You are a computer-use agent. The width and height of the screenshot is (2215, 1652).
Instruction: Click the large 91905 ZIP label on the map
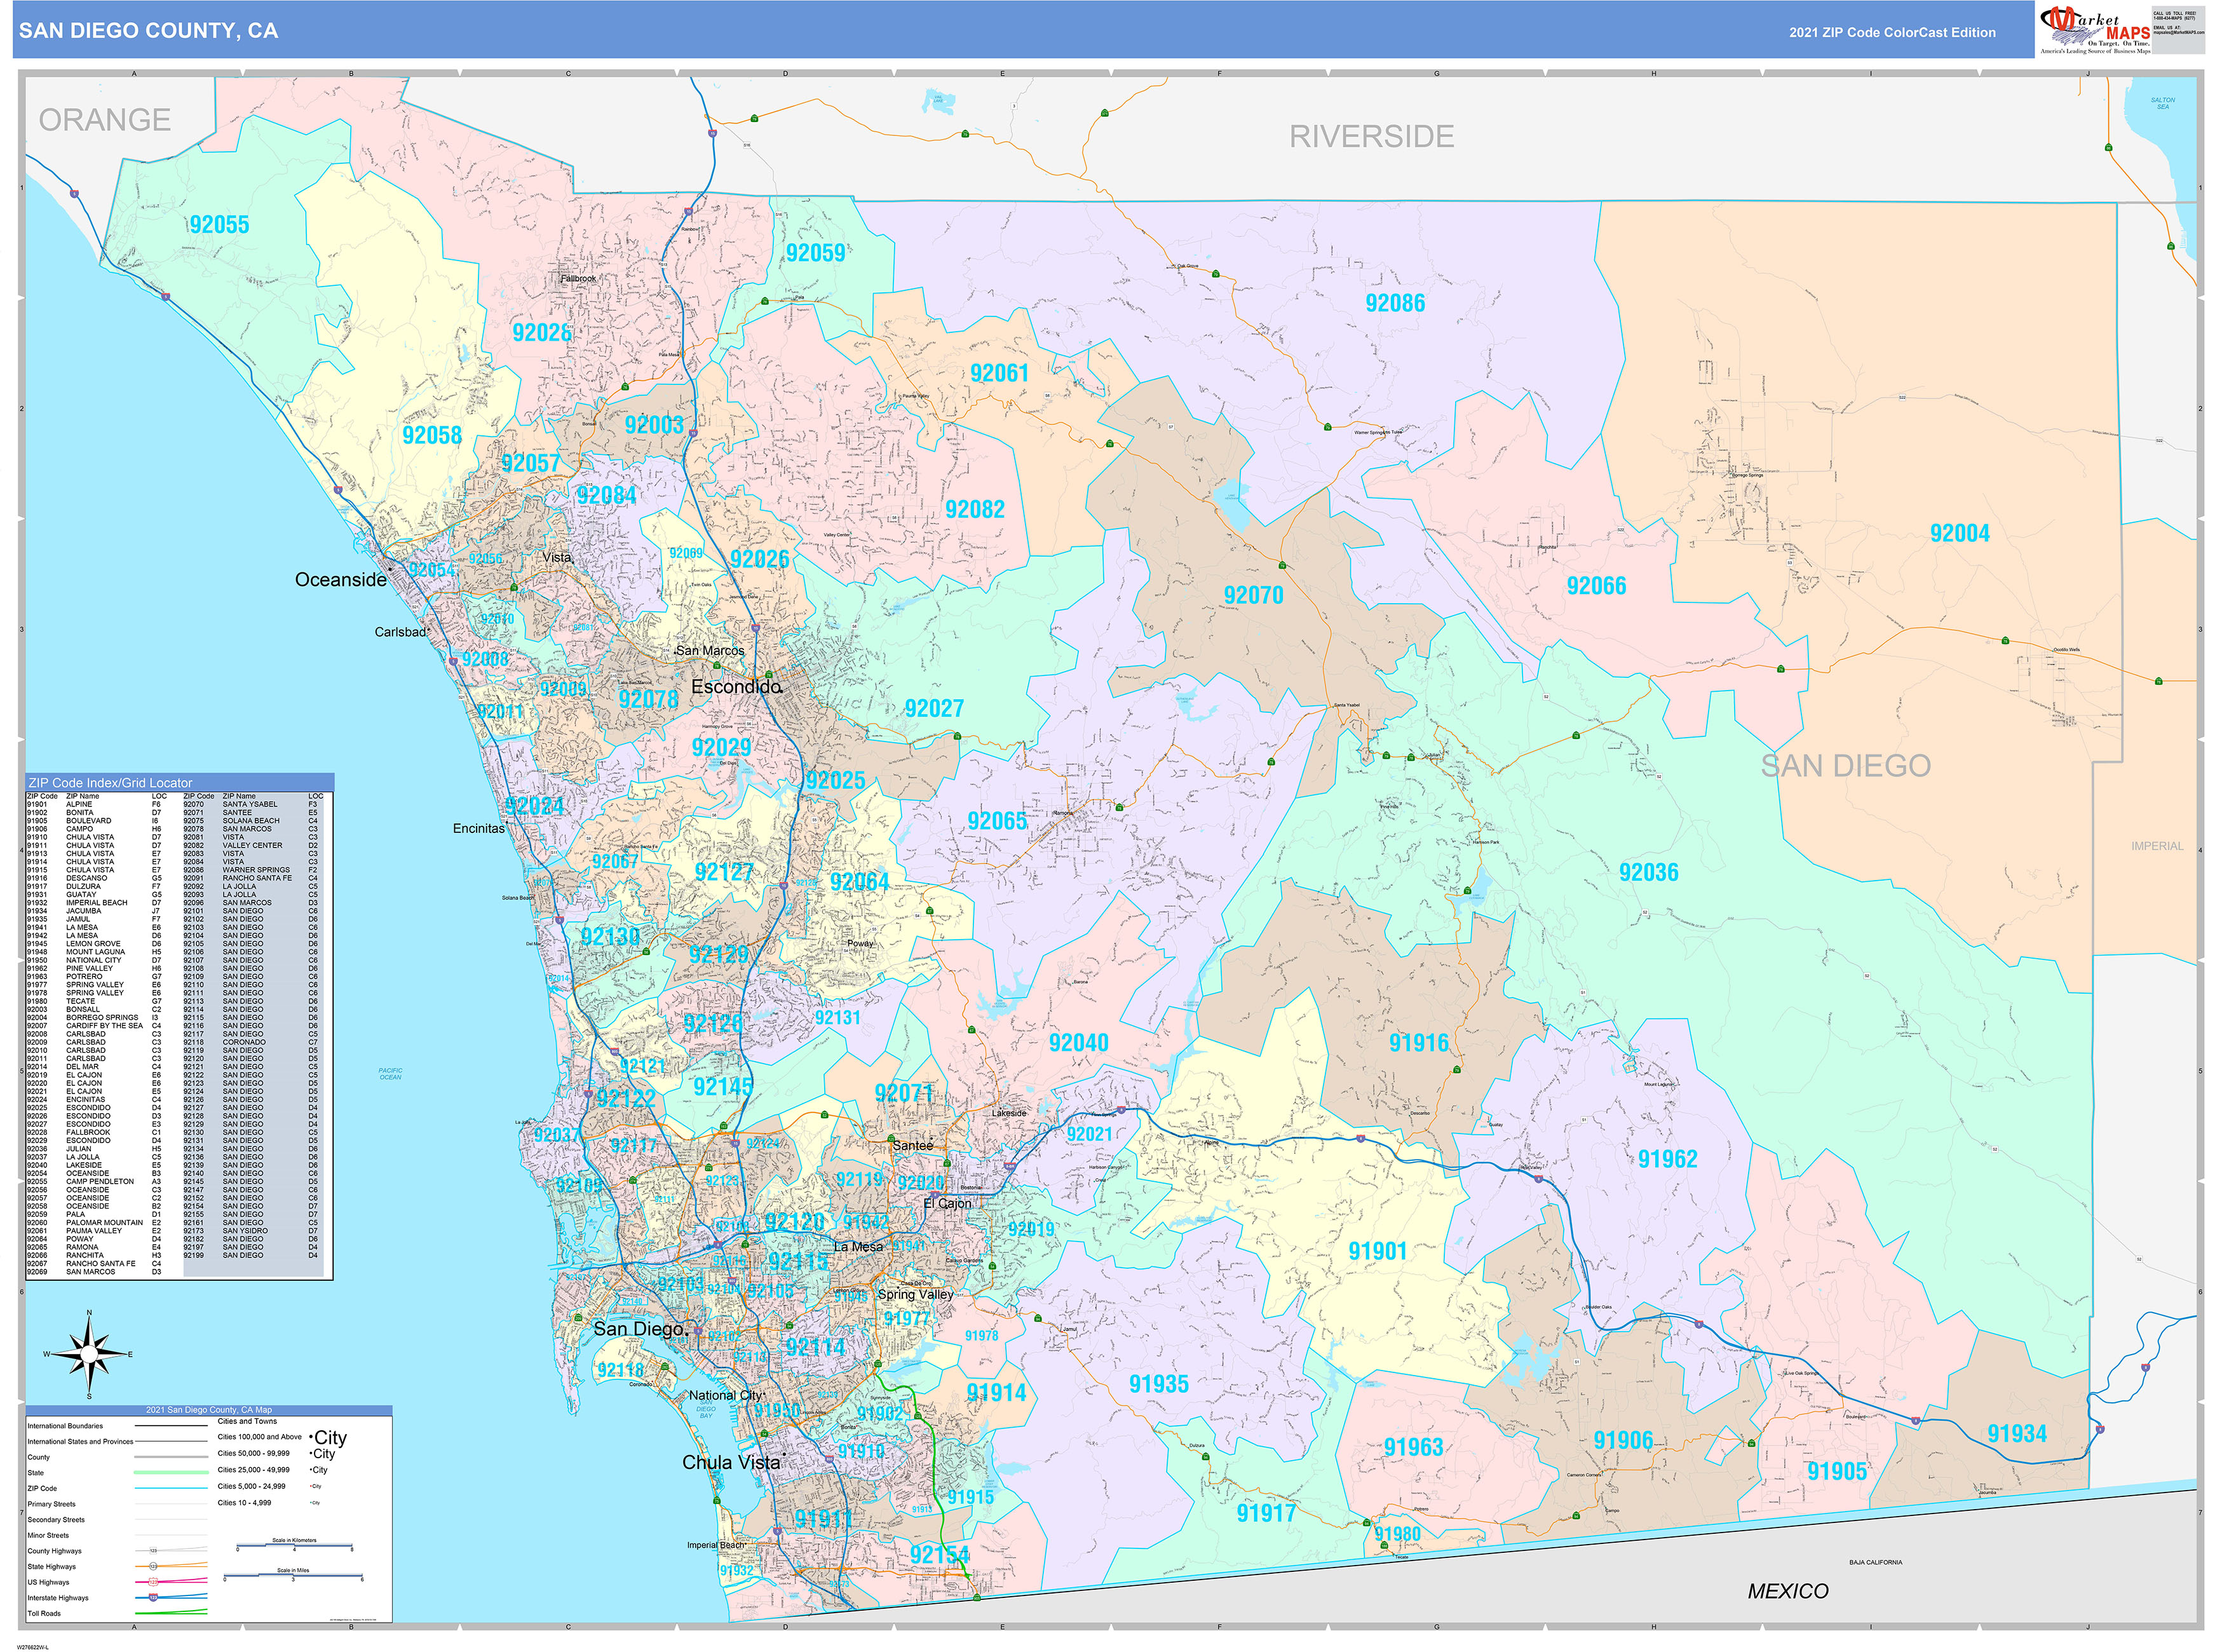pos(1837,1471)
